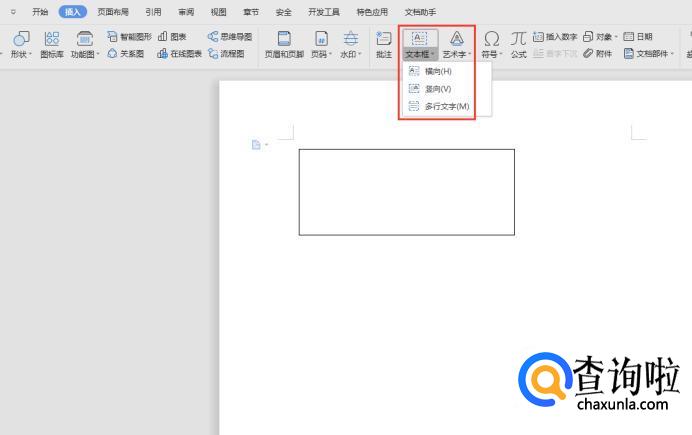Open the dropdown next to the page margin icon
692x435 pixels.
[267, 145]
